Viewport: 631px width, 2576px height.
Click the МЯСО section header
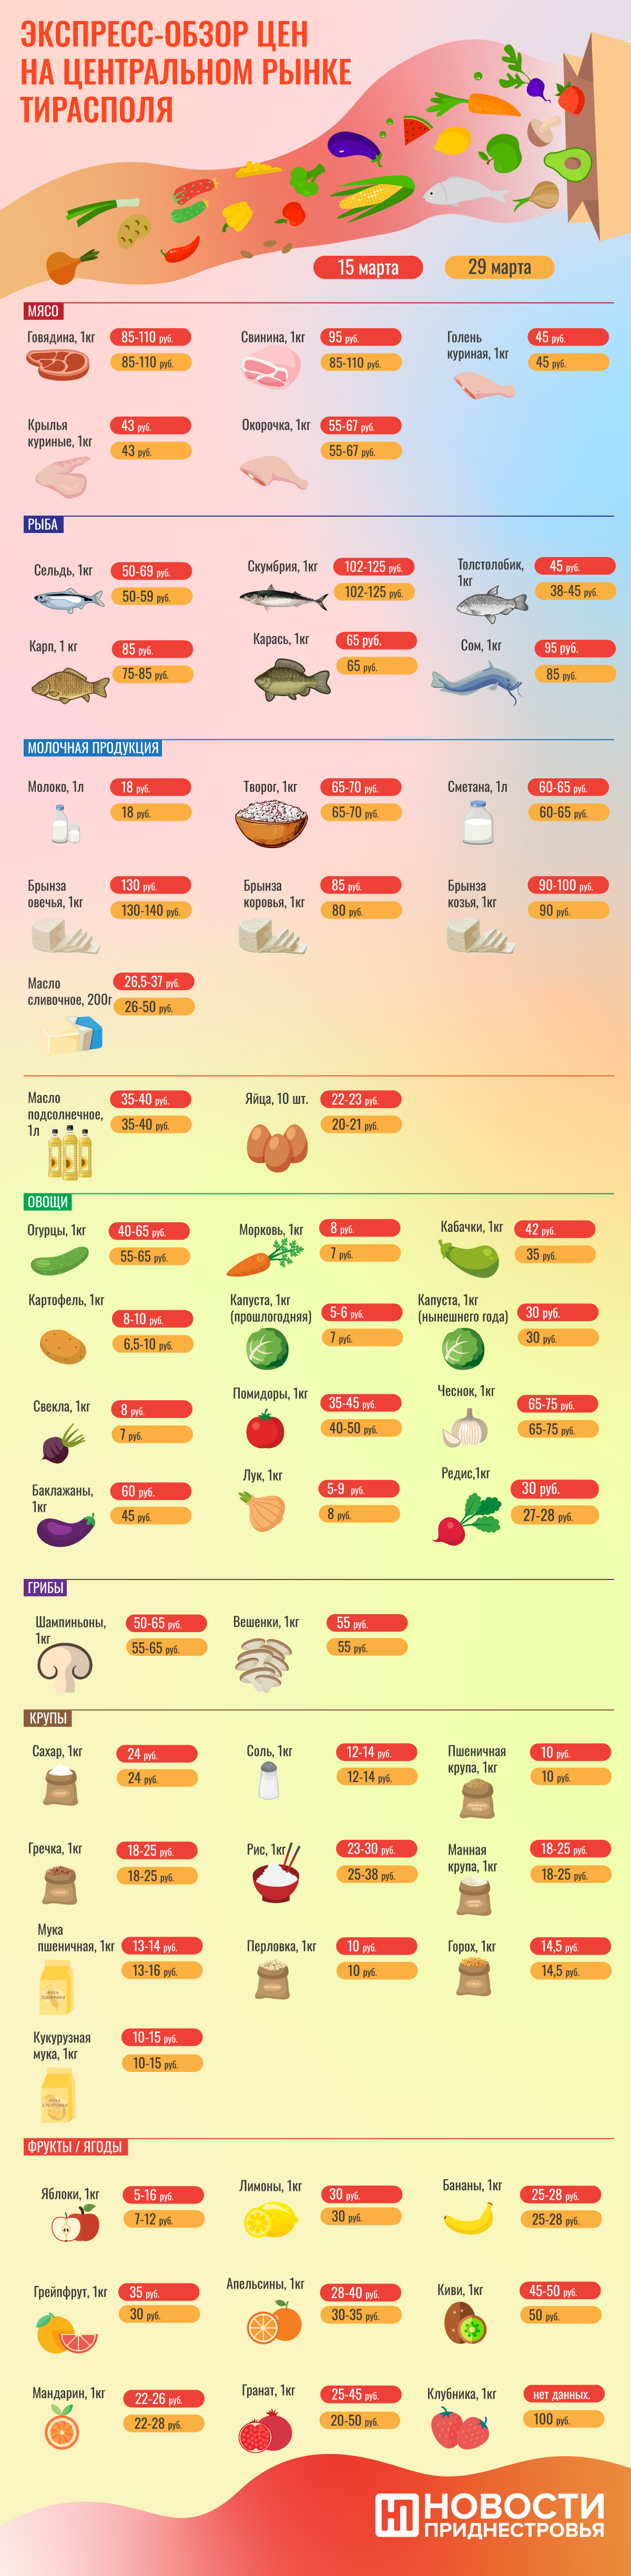[43, 311]
